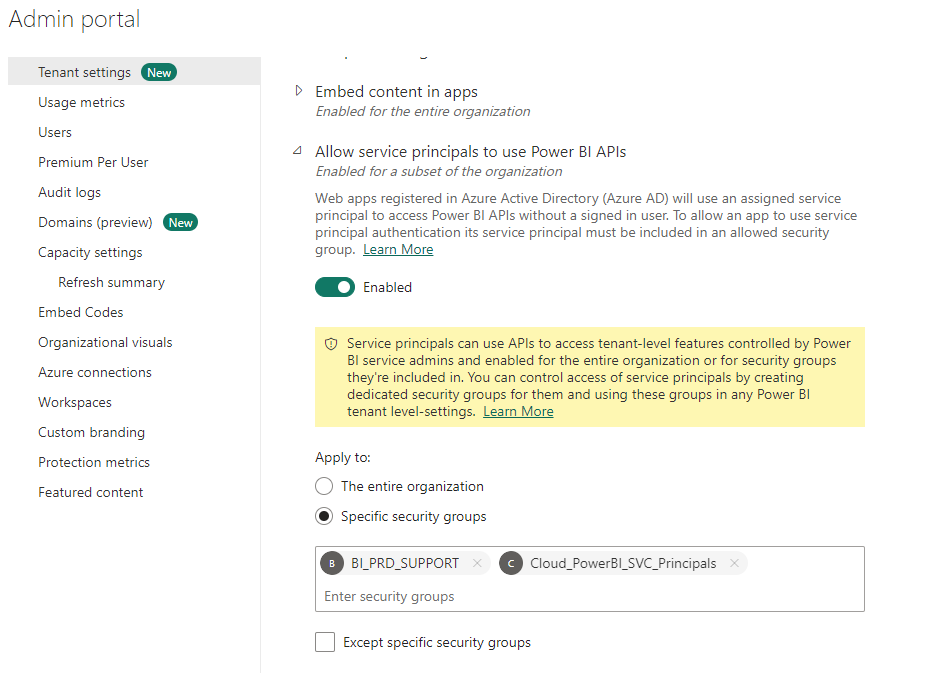Click the New badge next to Tenant settings
Image resolution: width=944 pixels, height=673 pixels.
159,72
